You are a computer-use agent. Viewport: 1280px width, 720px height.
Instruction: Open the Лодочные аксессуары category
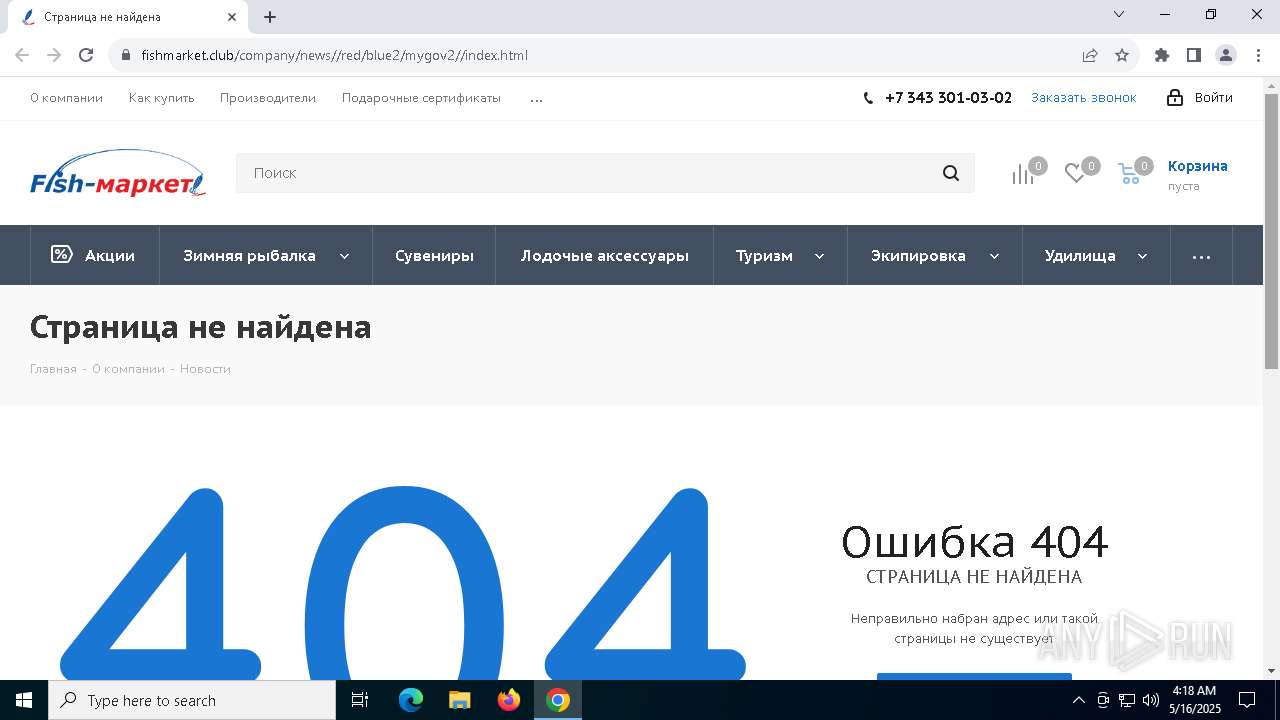pos(604,255)
